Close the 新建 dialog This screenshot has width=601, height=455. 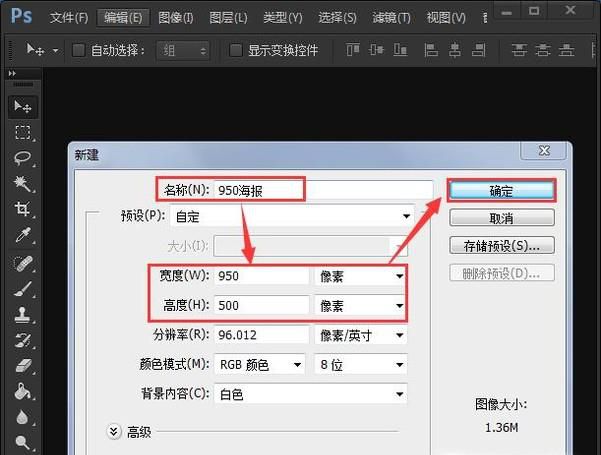544,151
